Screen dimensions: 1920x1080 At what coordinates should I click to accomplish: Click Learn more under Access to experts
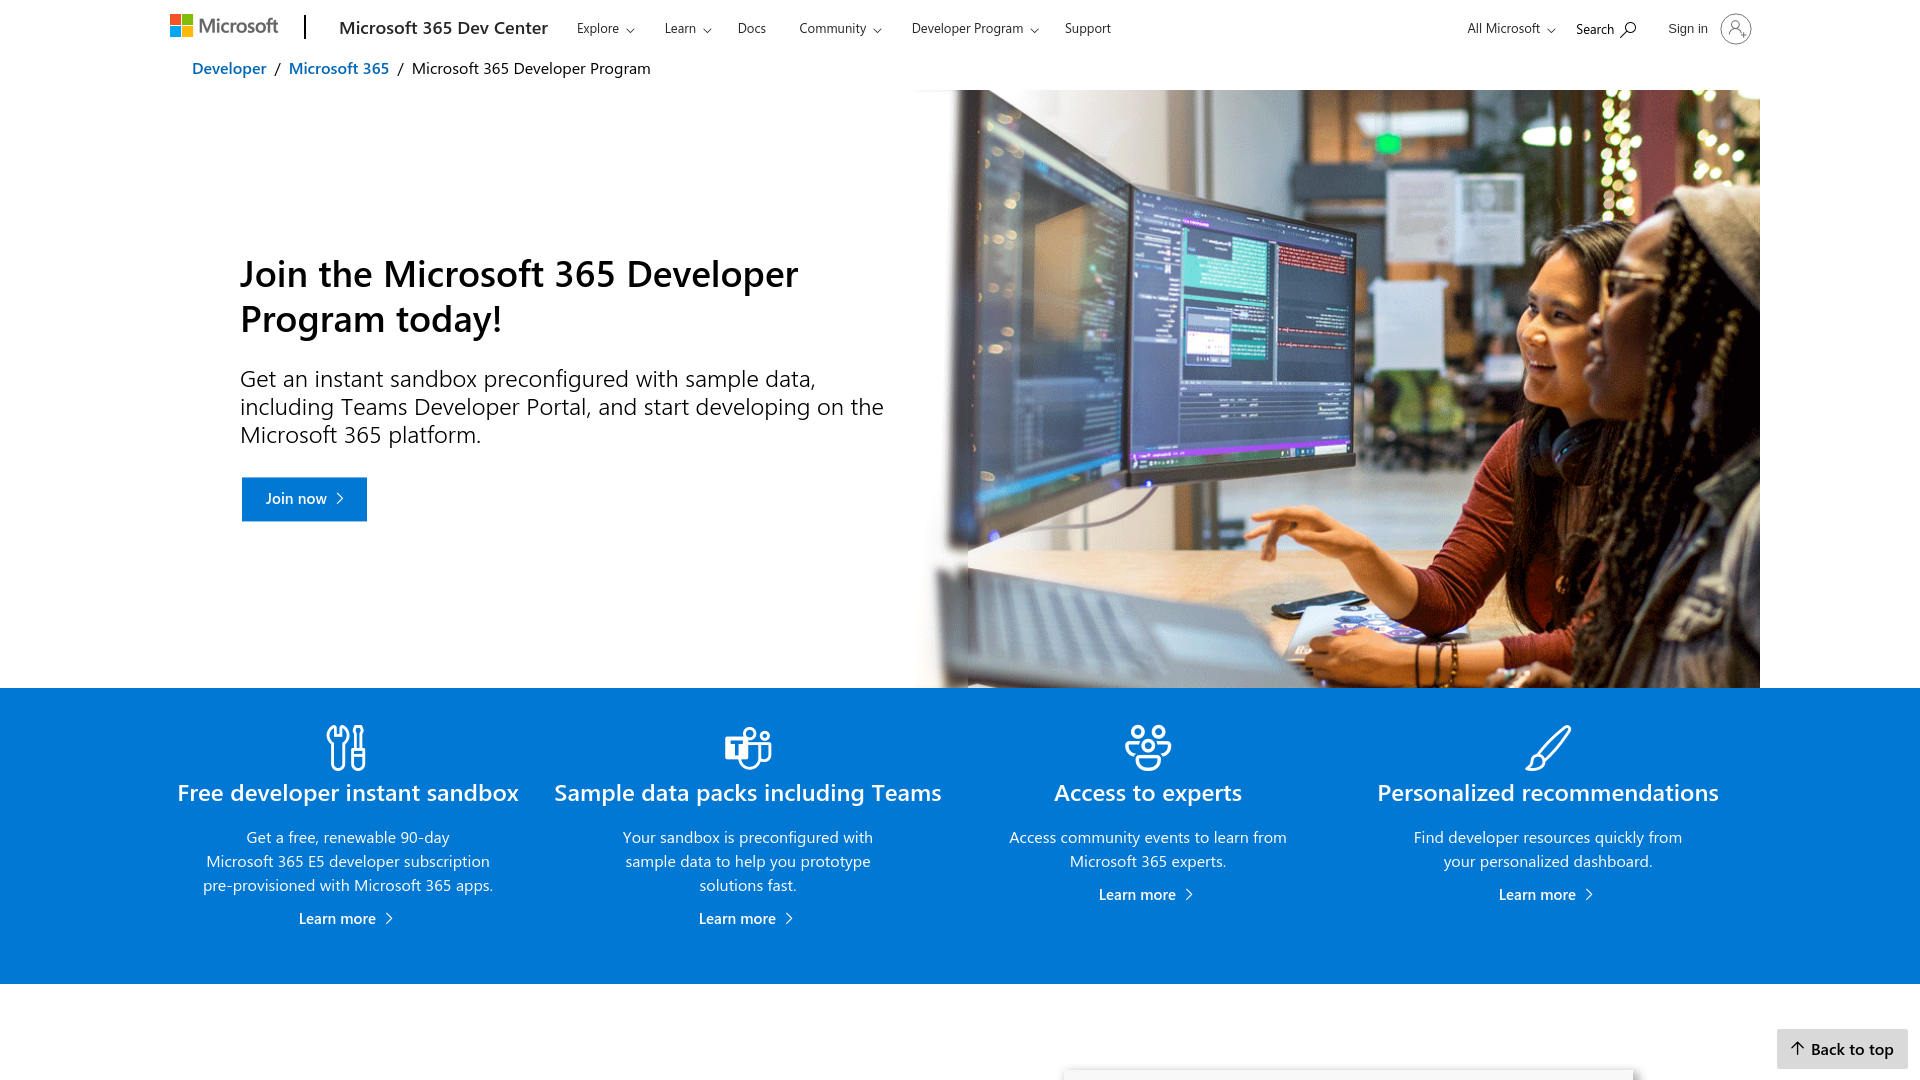(x=1147, y=894)
